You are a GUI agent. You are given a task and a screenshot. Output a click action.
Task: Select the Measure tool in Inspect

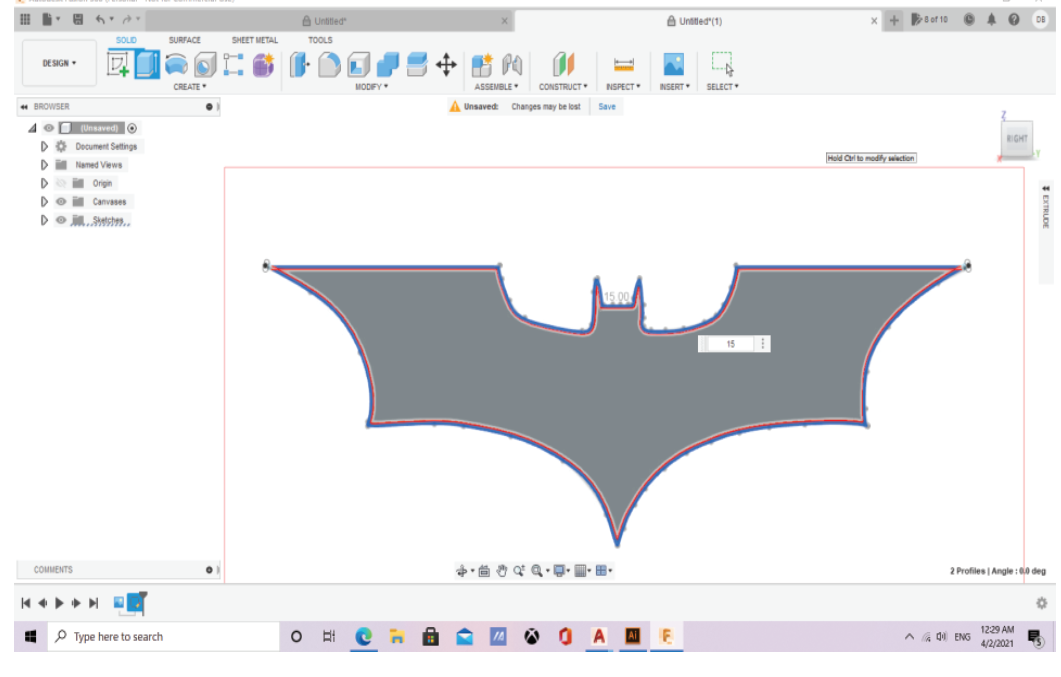click(x=624, y=65)
